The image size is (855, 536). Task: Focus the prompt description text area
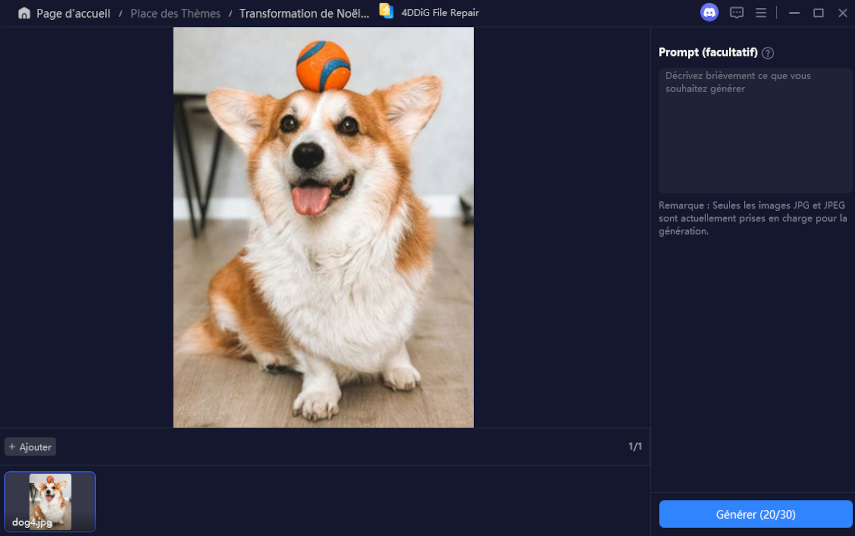pos(755,130)
